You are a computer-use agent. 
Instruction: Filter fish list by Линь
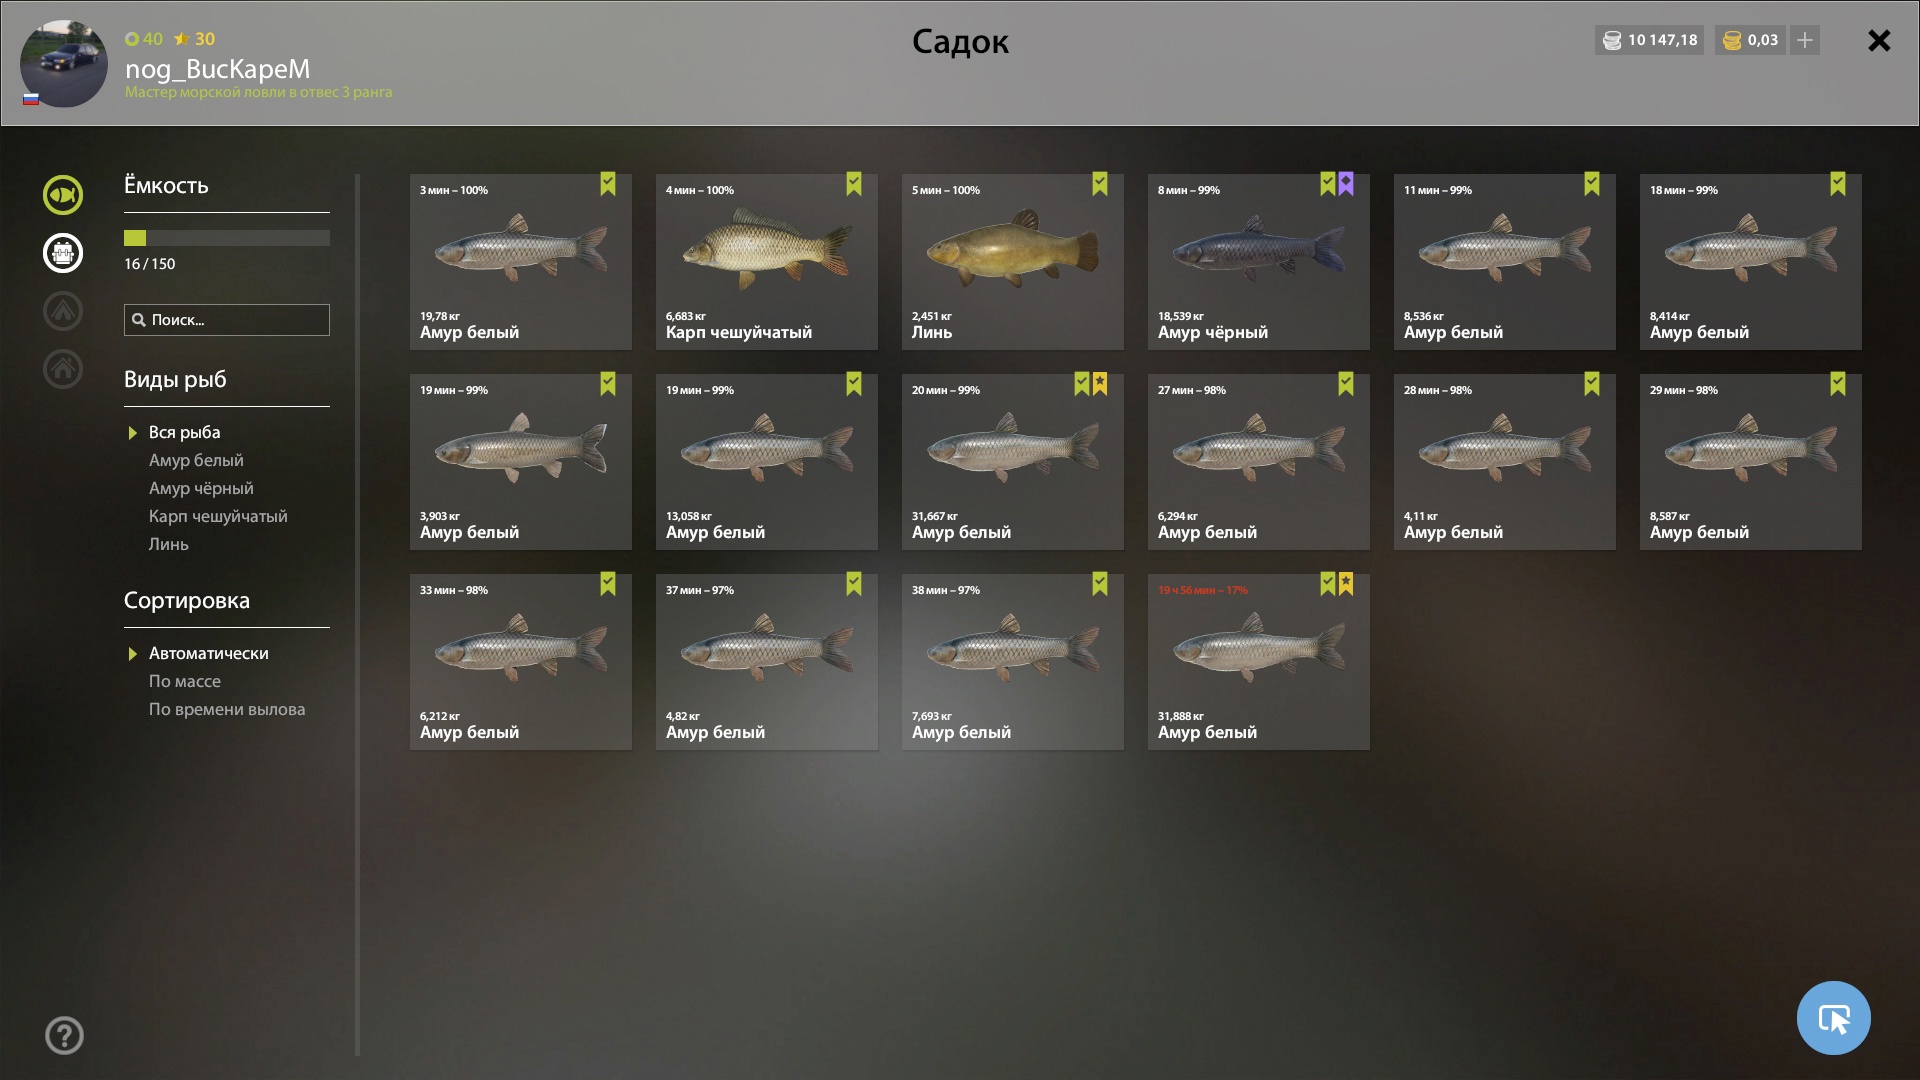168,544
